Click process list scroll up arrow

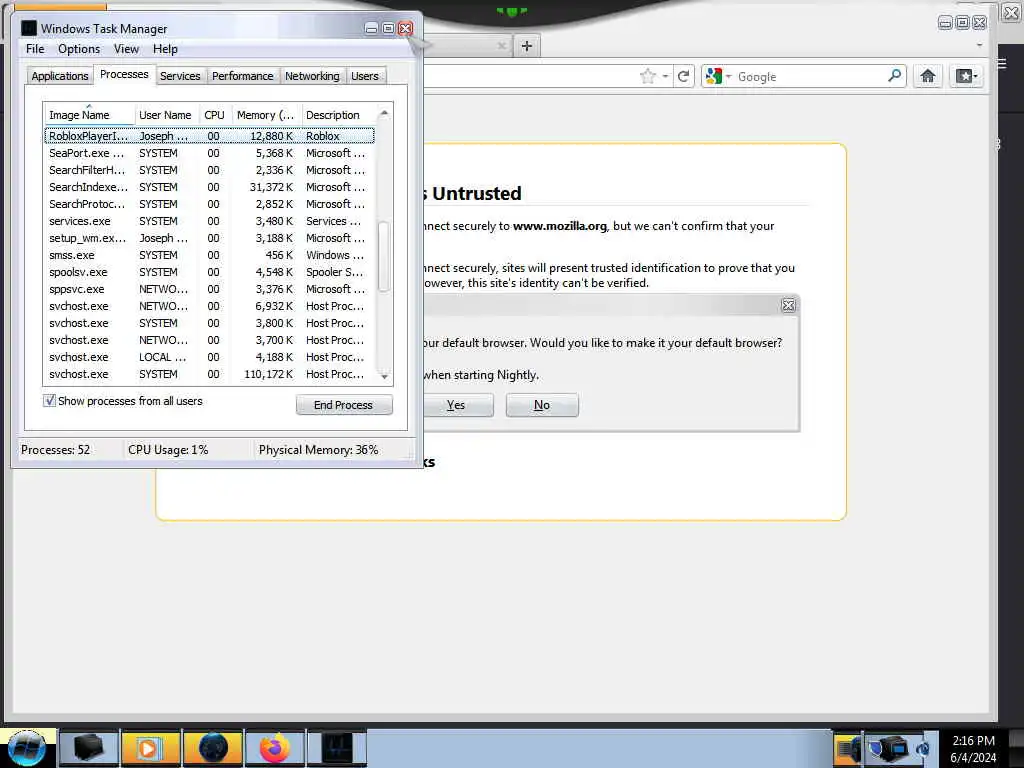pyautogui.click(x=384, y=113)
